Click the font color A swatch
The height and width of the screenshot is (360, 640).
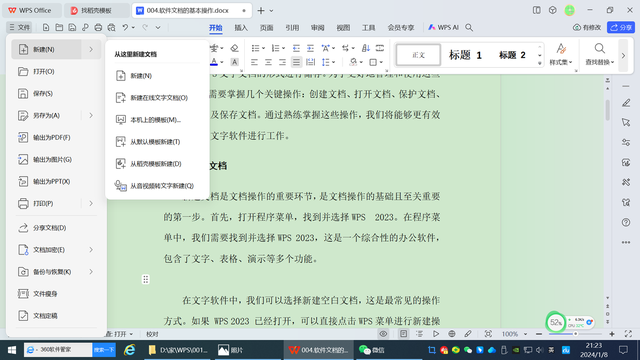[x=214, y=62]
